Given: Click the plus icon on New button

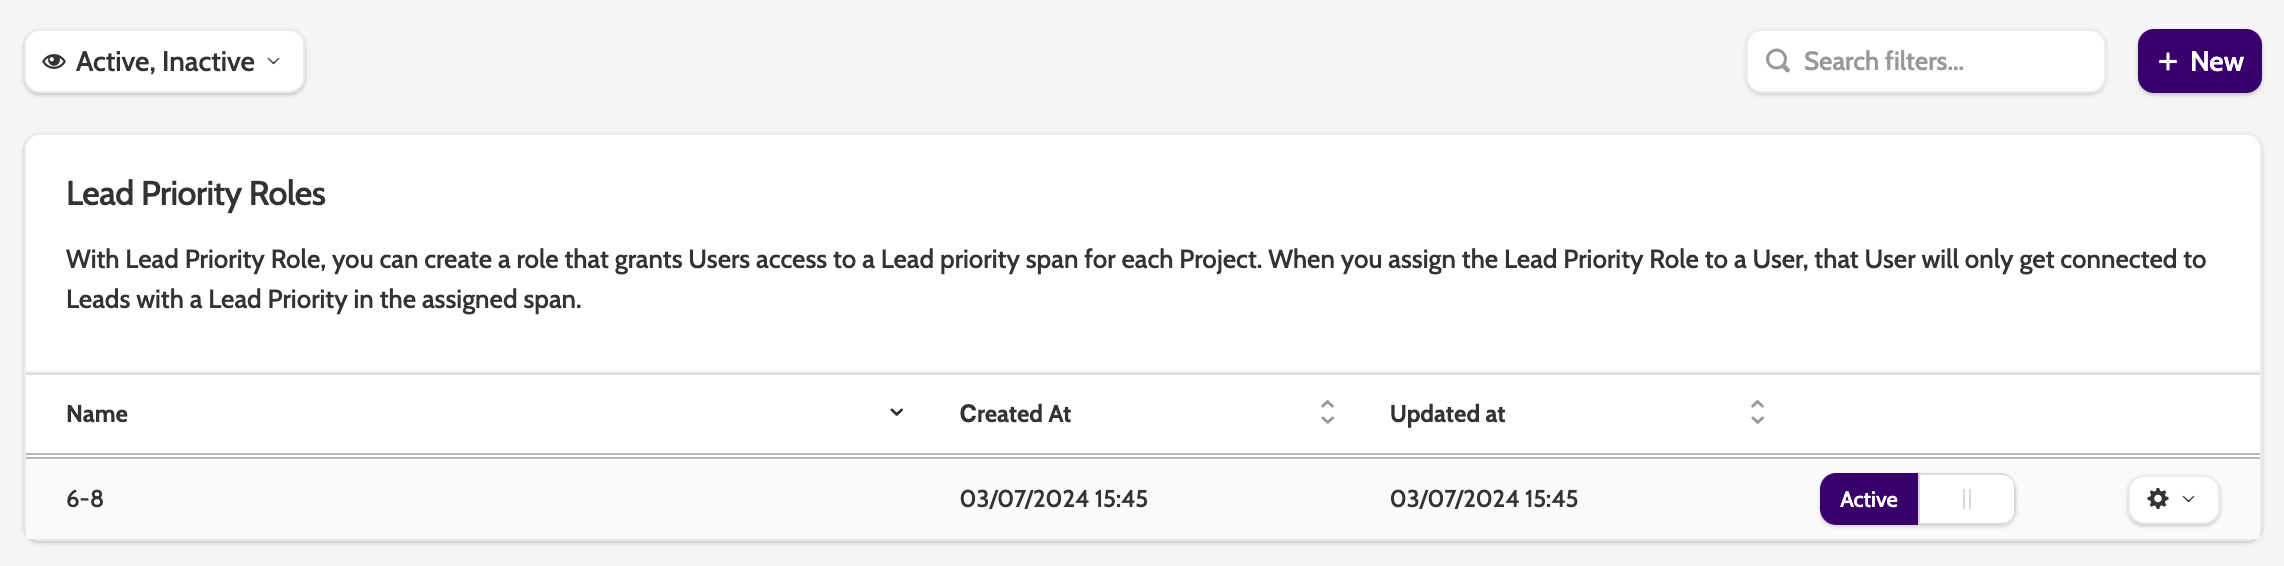Looking at the screenshot, I should (x=2167, y=62).
